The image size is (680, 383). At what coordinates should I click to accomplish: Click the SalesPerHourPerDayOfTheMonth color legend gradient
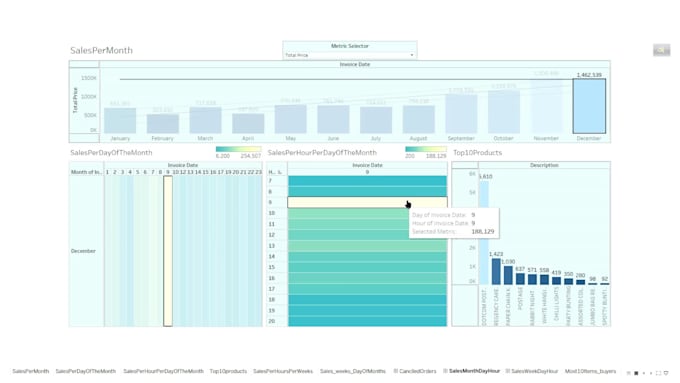[x=425, y=149]
